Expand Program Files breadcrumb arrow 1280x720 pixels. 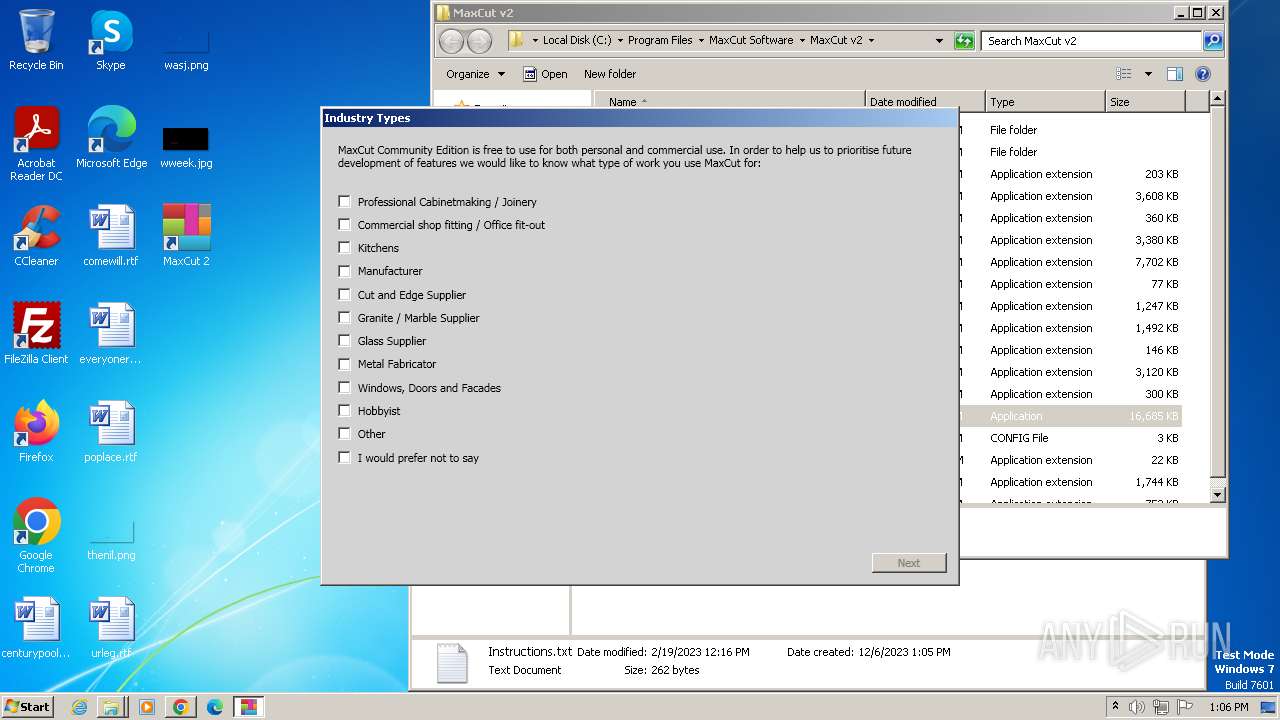(x=701, y=41)
